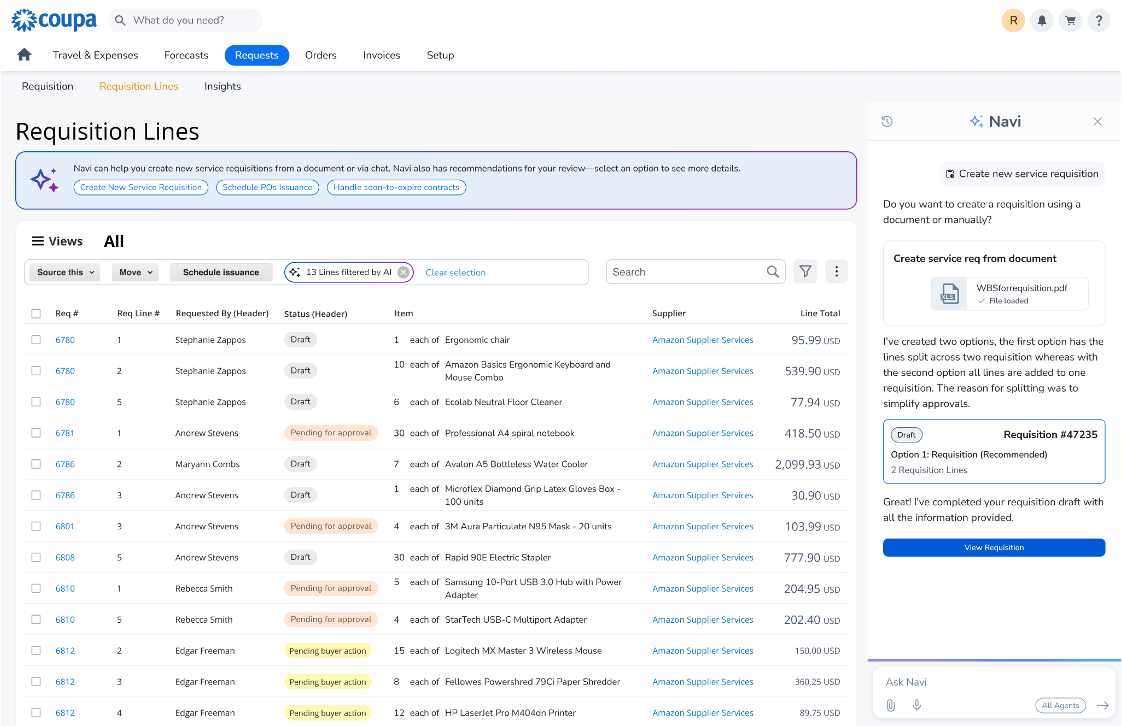Open the Invoices menu

coord(381,55)
